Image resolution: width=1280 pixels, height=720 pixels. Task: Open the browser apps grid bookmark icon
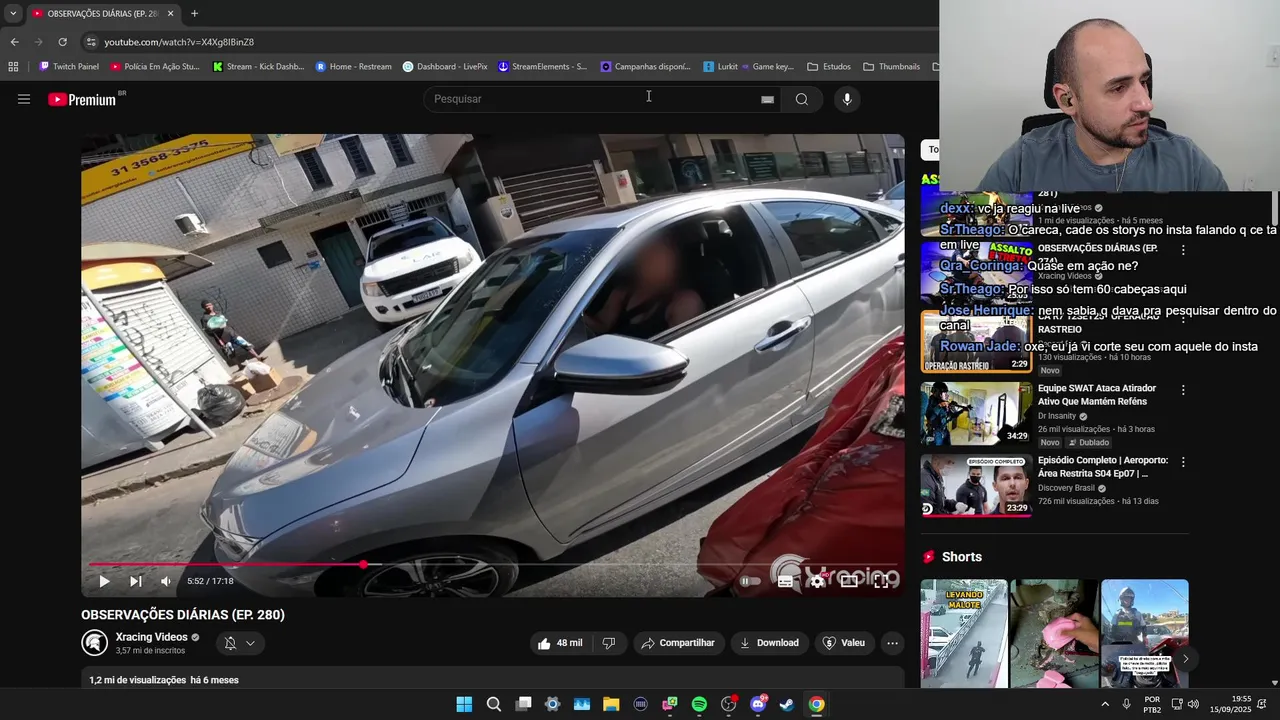[x=13, y=67]
